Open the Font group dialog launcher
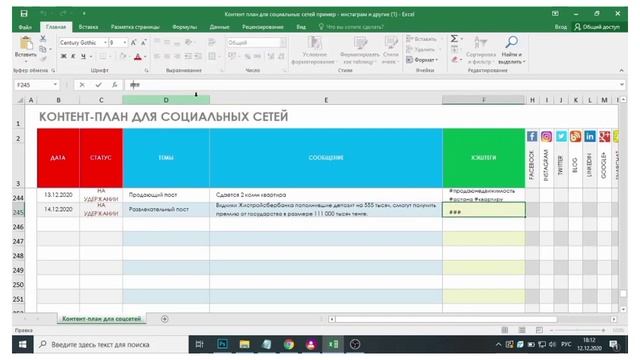Viewport: 640px width, 360px height. (146, 71)
